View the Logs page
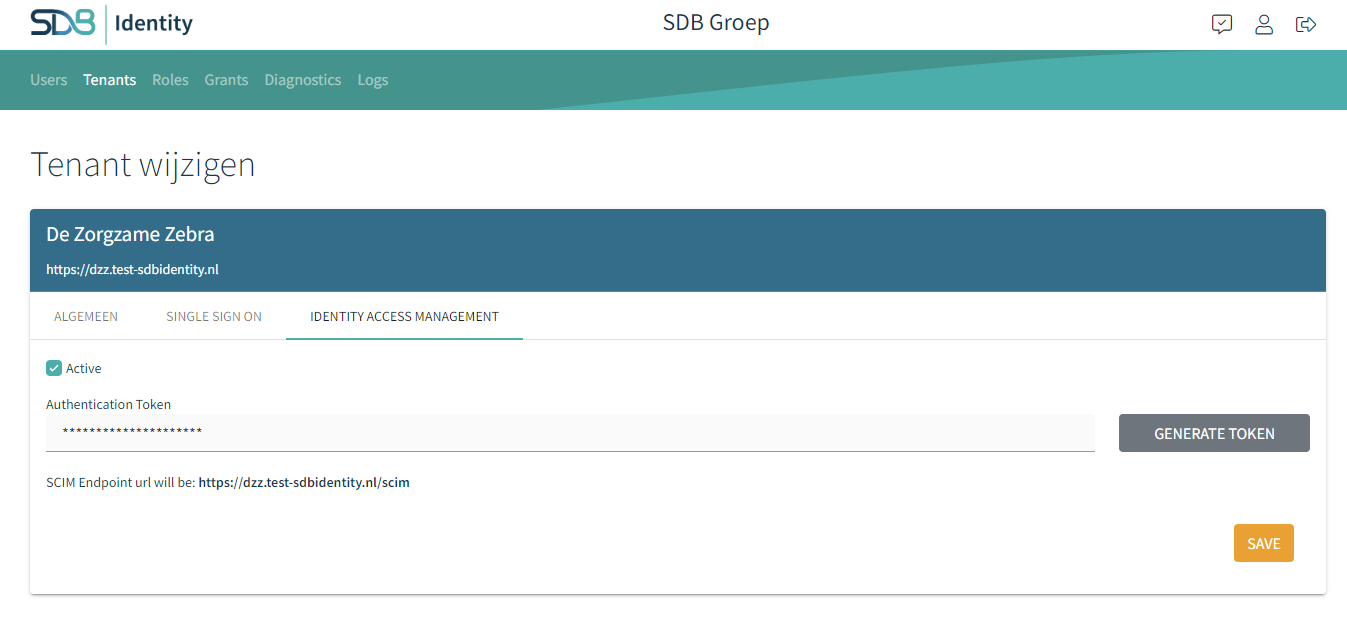 [373, 80]
